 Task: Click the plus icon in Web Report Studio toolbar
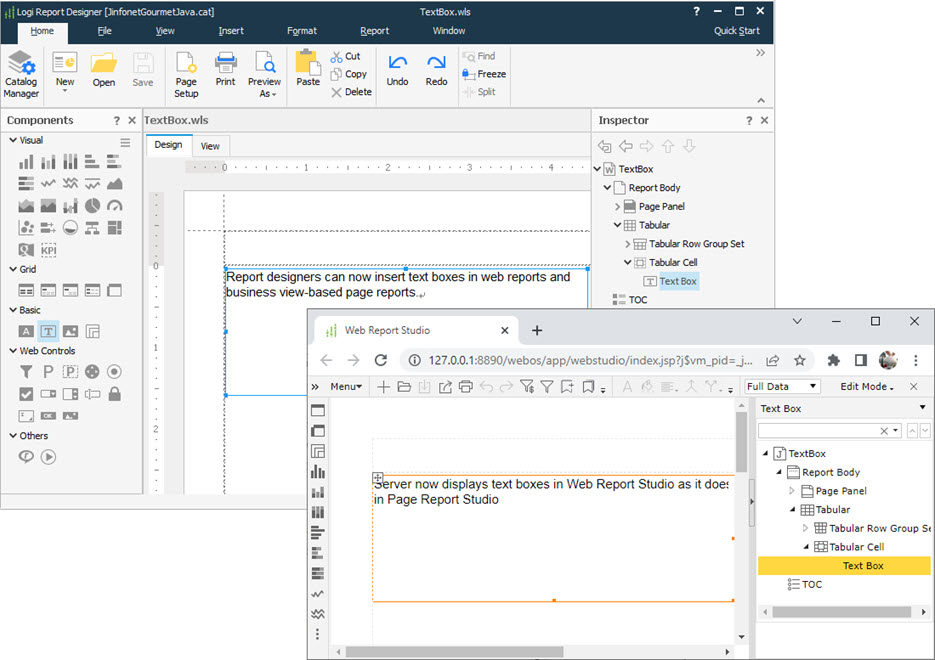pyautogui.click(x=383, y=387)
